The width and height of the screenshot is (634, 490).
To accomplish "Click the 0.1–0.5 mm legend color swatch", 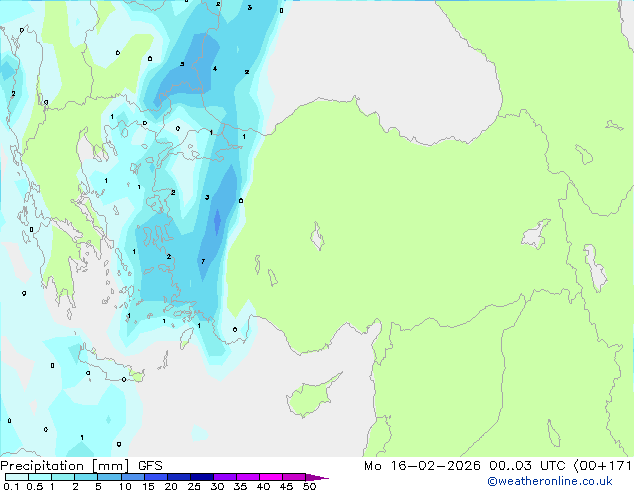I will coord(17,477).
